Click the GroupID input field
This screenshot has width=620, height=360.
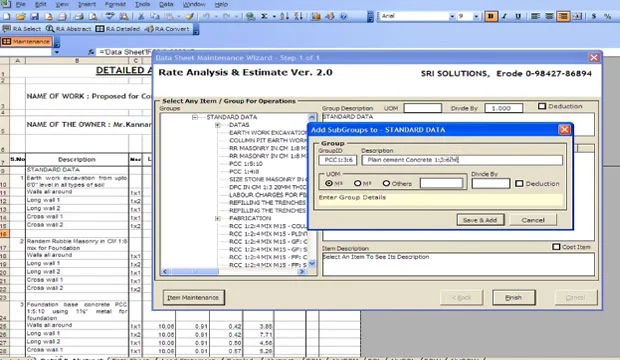click(338, 160)
